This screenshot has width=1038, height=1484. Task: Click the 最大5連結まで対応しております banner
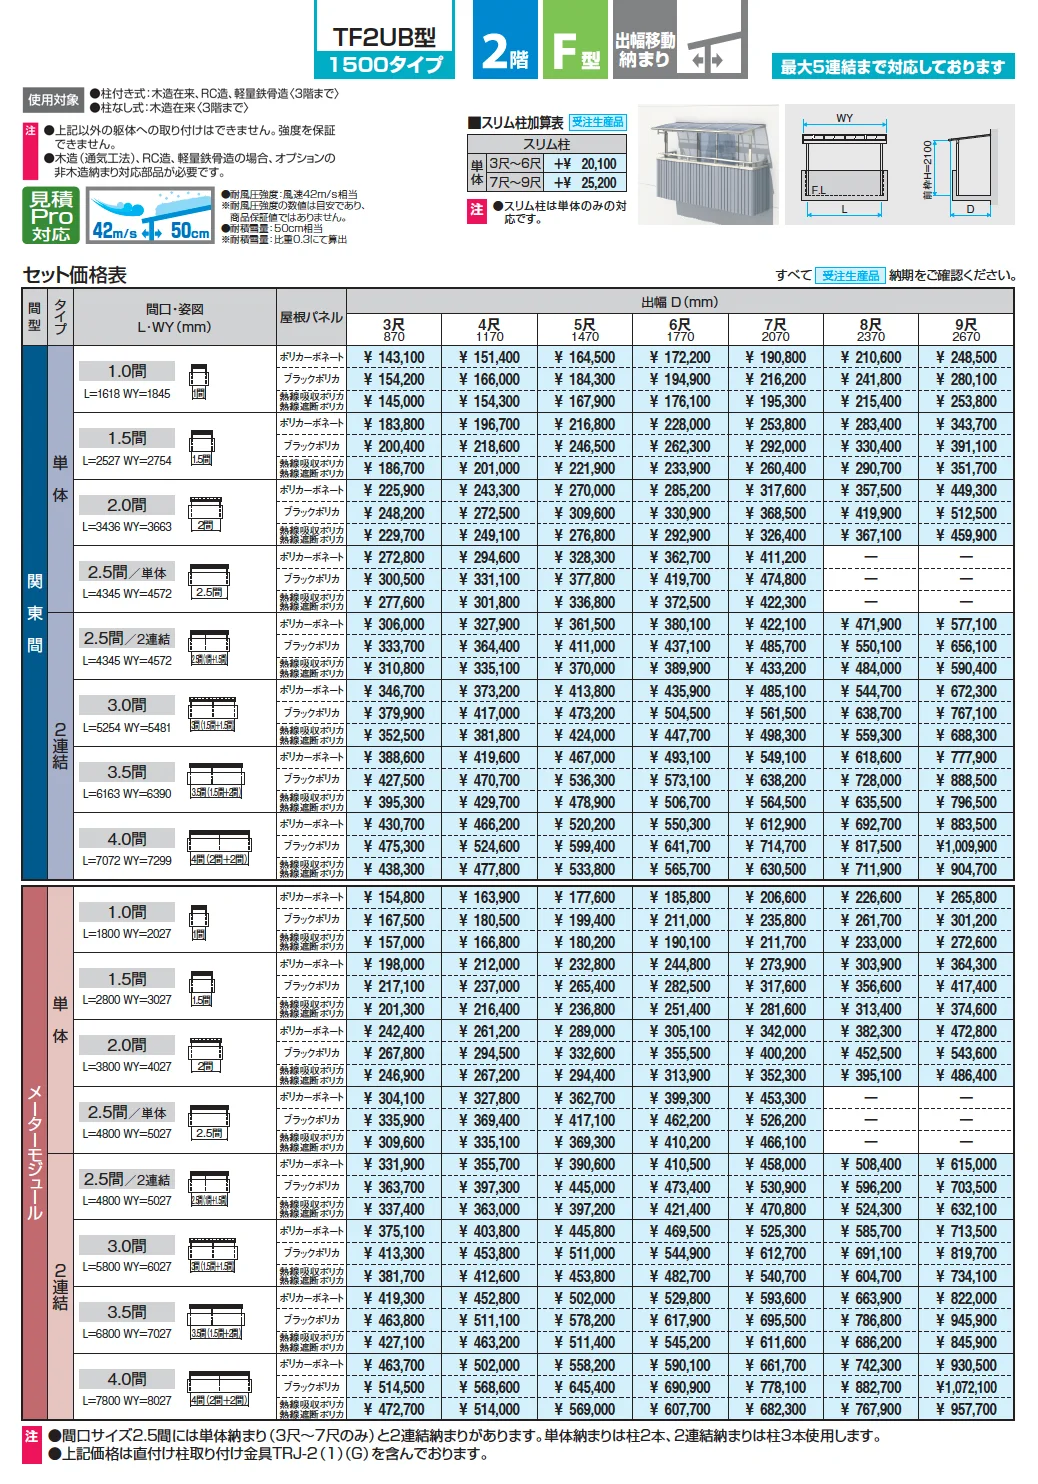(893, 67)
